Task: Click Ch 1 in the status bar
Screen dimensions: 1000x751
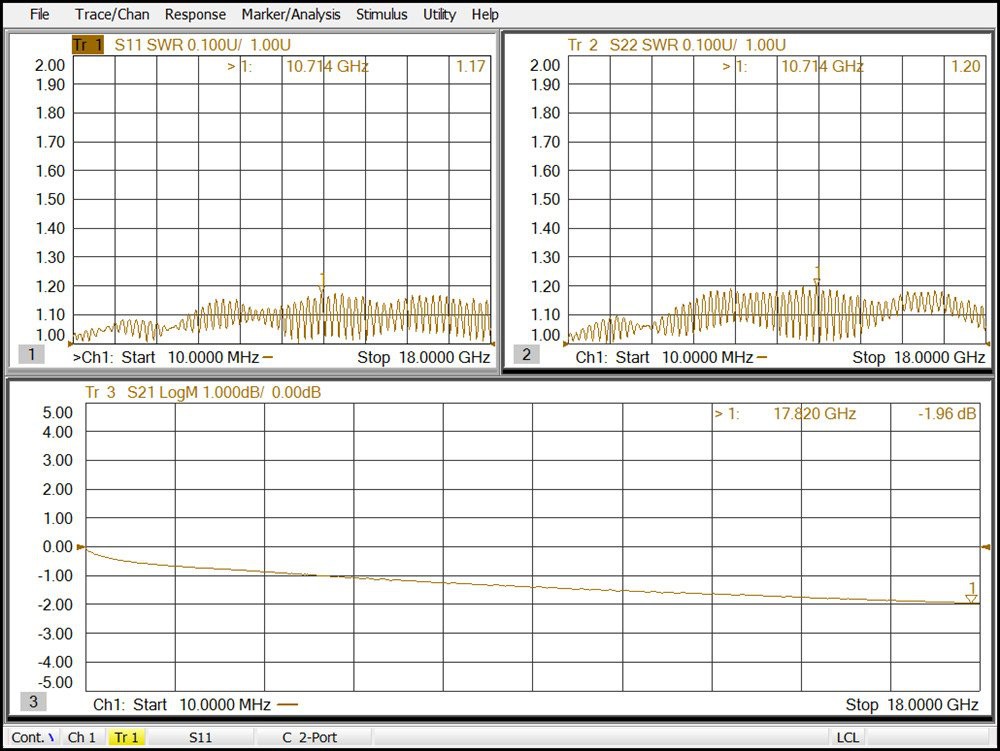Action: (82, 738)
